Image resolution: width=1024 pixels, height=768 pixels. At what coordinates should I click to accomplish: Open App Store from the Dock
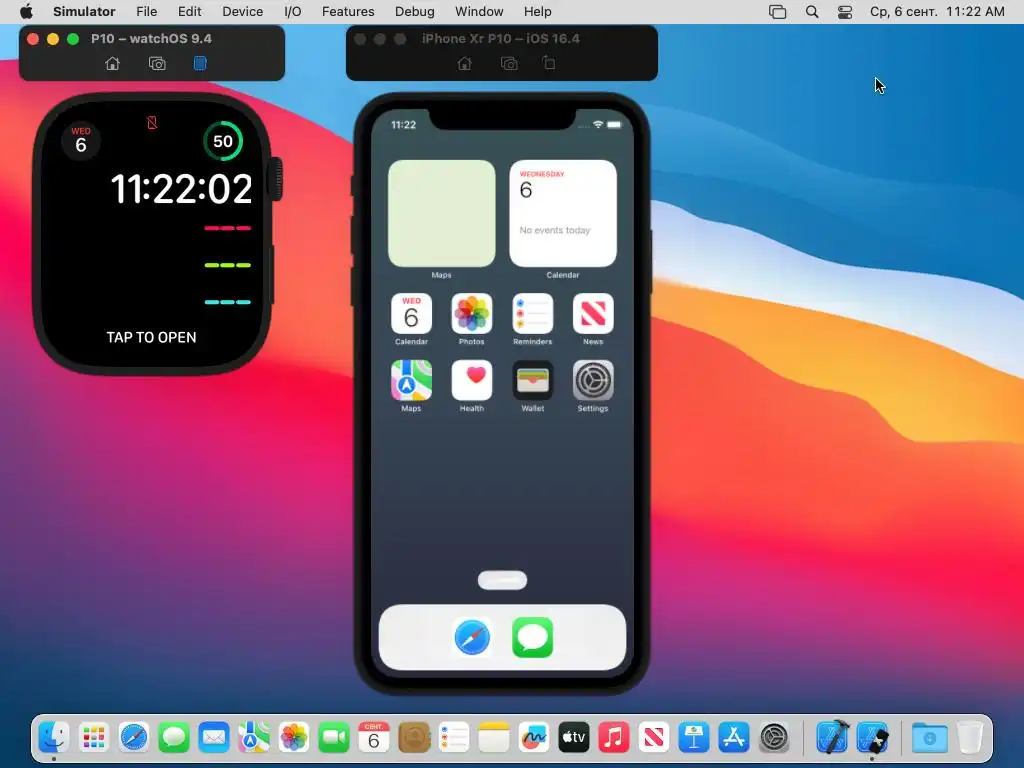[x=733, y=738]
